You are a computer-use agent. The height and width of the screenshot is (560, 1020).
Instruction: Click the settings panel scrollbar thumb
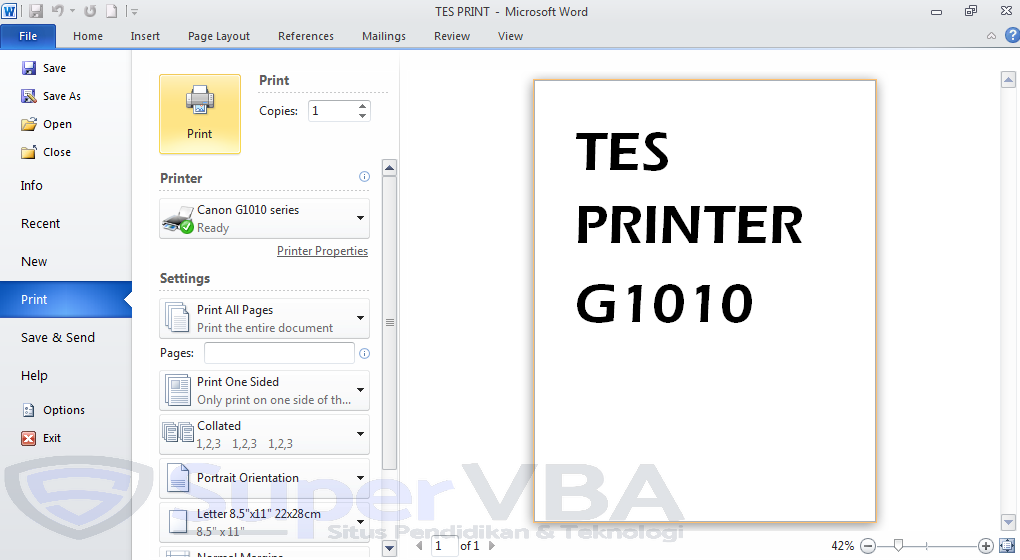coord(390,322)
